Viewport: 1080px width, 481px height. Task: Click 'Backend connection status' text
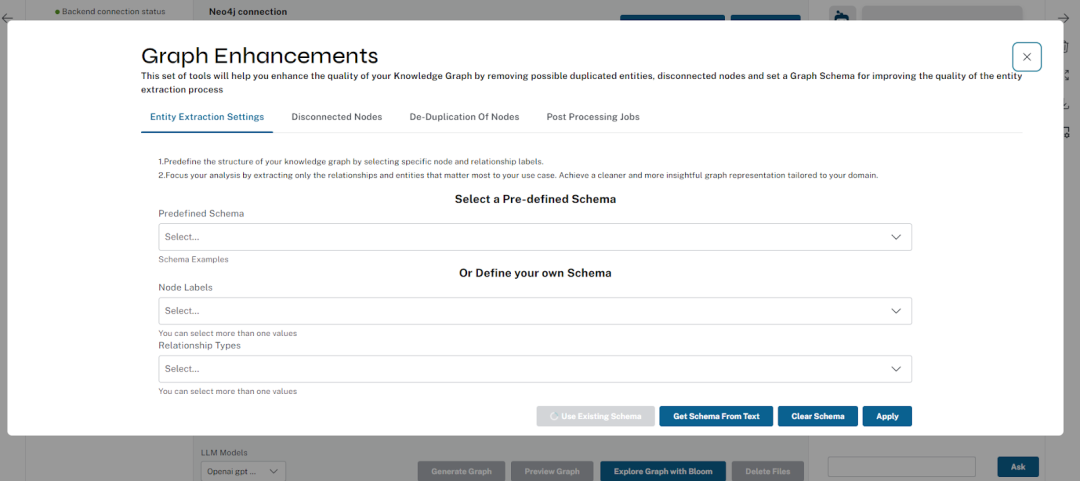coord(114,12)
